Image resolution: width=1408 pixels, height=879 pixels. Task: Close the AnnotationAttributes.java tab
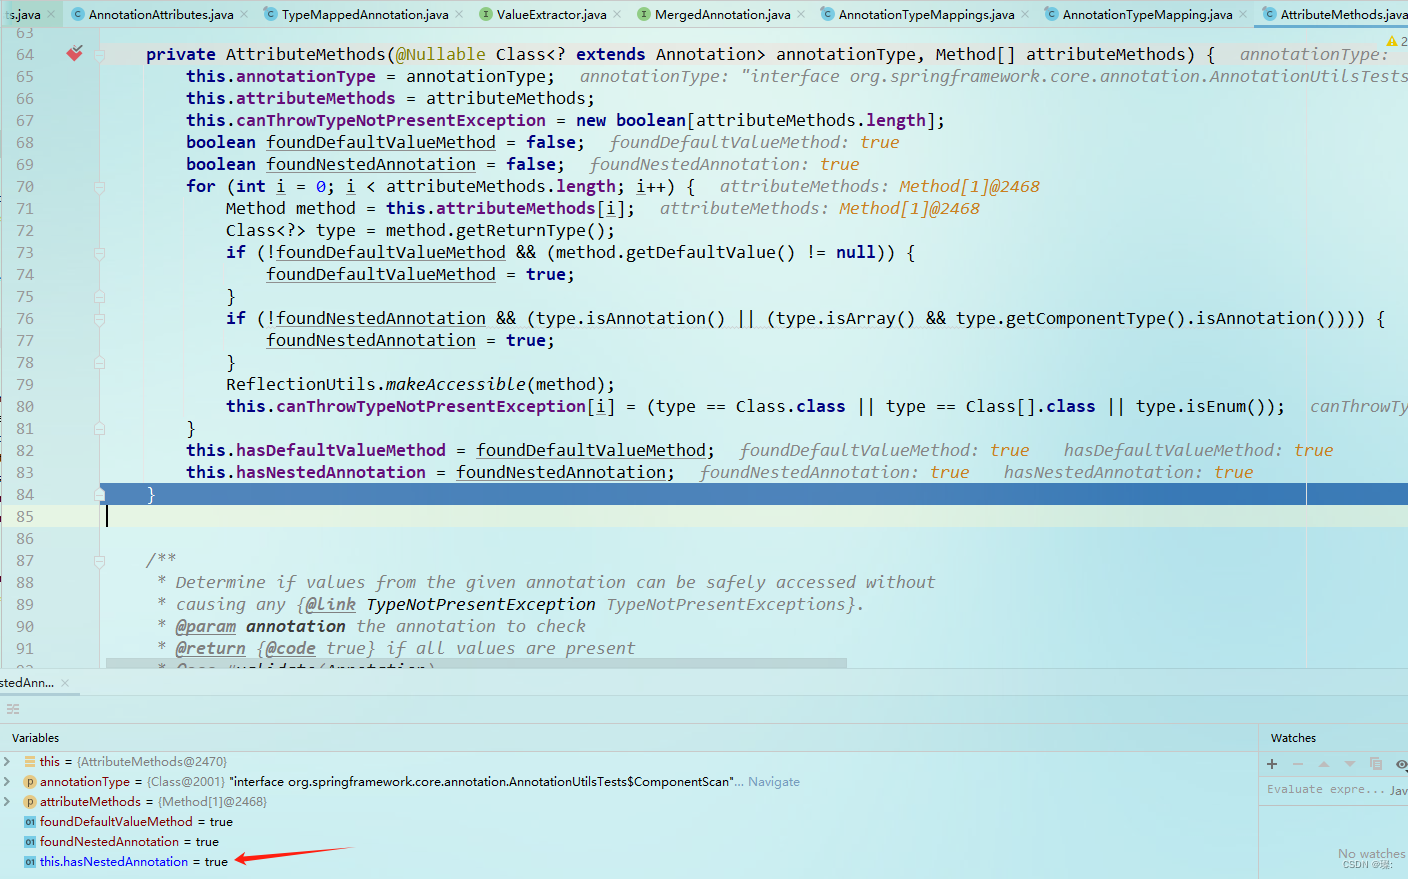coord(246,14)
